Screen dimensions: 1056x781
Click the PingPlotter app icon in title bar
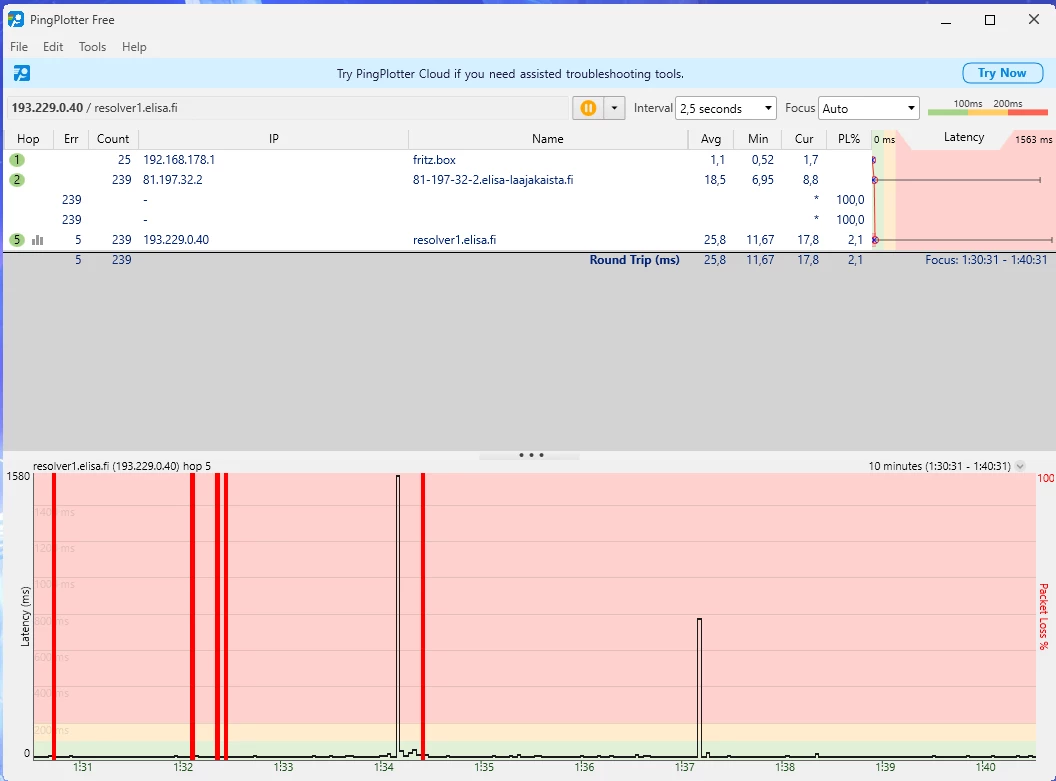[15, 20]
